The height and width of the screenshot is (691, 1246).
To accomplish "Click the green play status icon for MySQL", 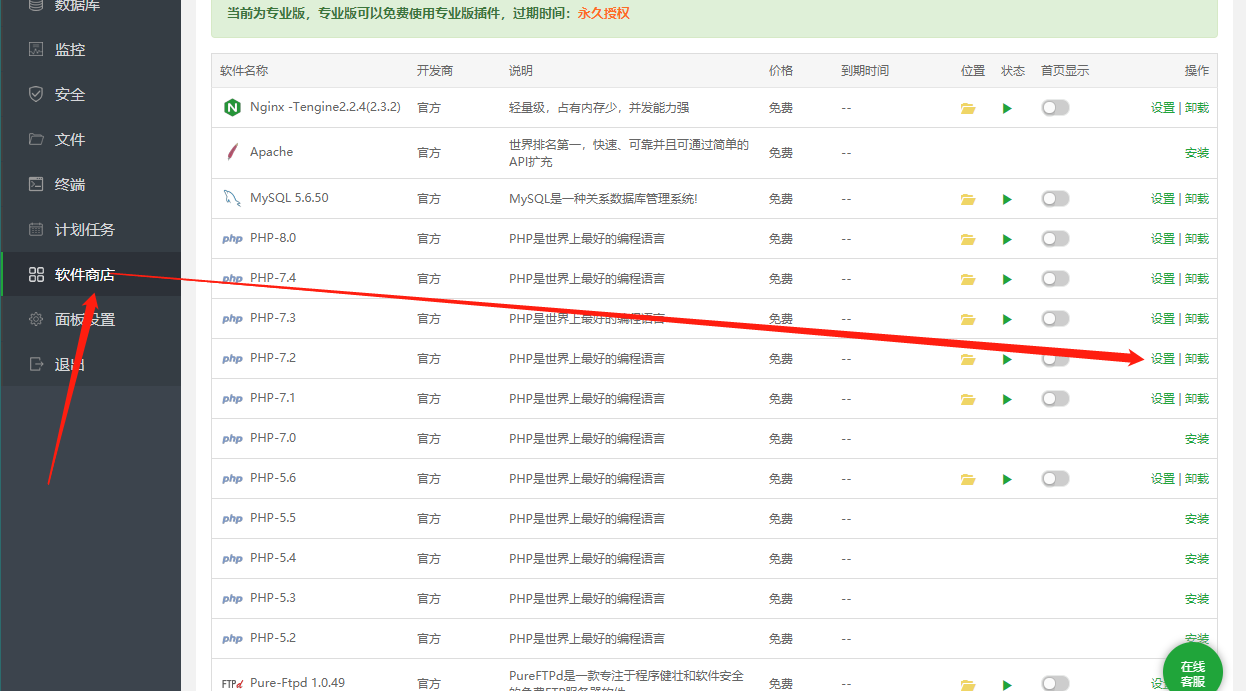I will point(1007,199).
